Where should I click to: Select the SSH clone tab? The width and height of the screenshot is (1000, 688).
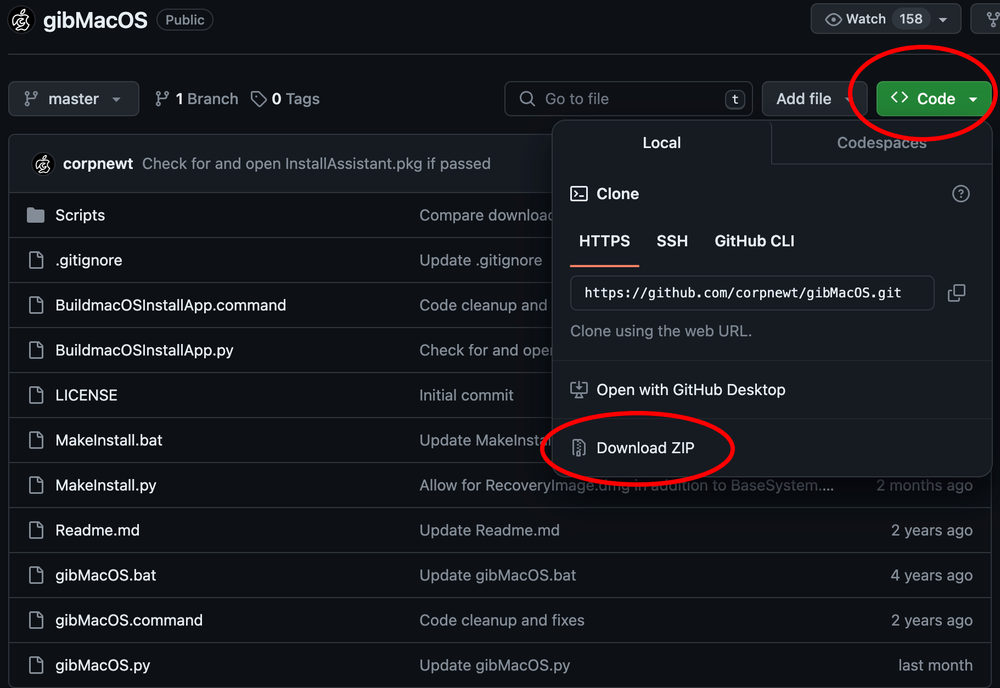tap(672, 241)
